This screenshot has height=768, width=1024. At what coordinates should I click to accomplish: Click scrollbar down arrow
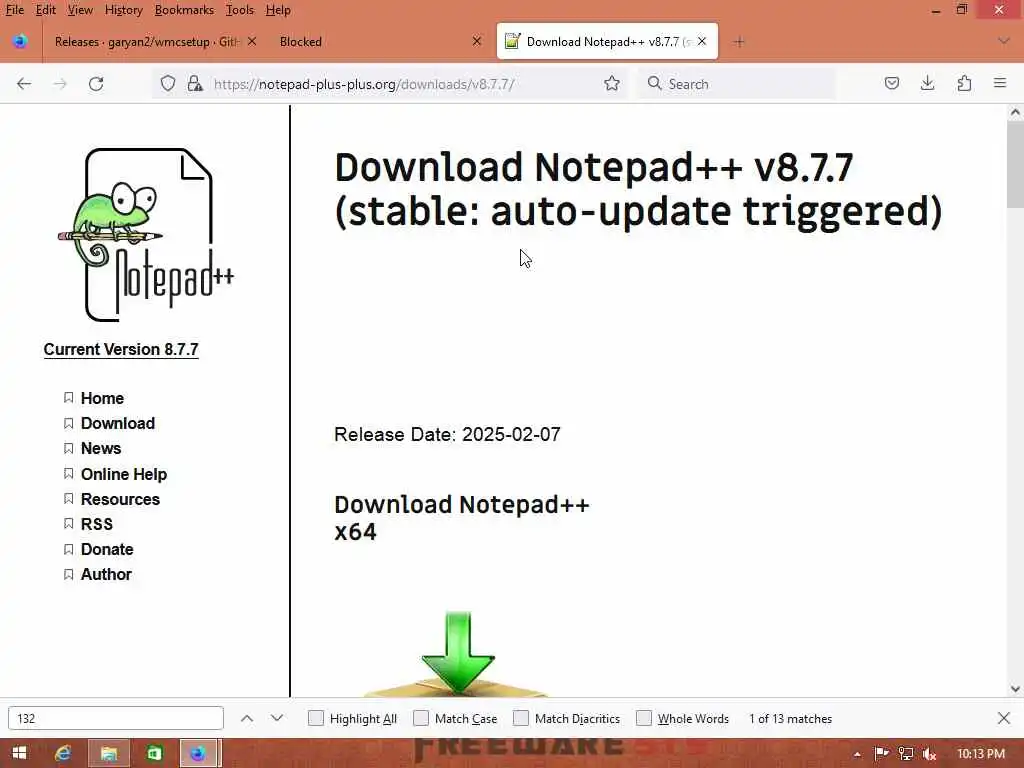tap(1015, 688)
